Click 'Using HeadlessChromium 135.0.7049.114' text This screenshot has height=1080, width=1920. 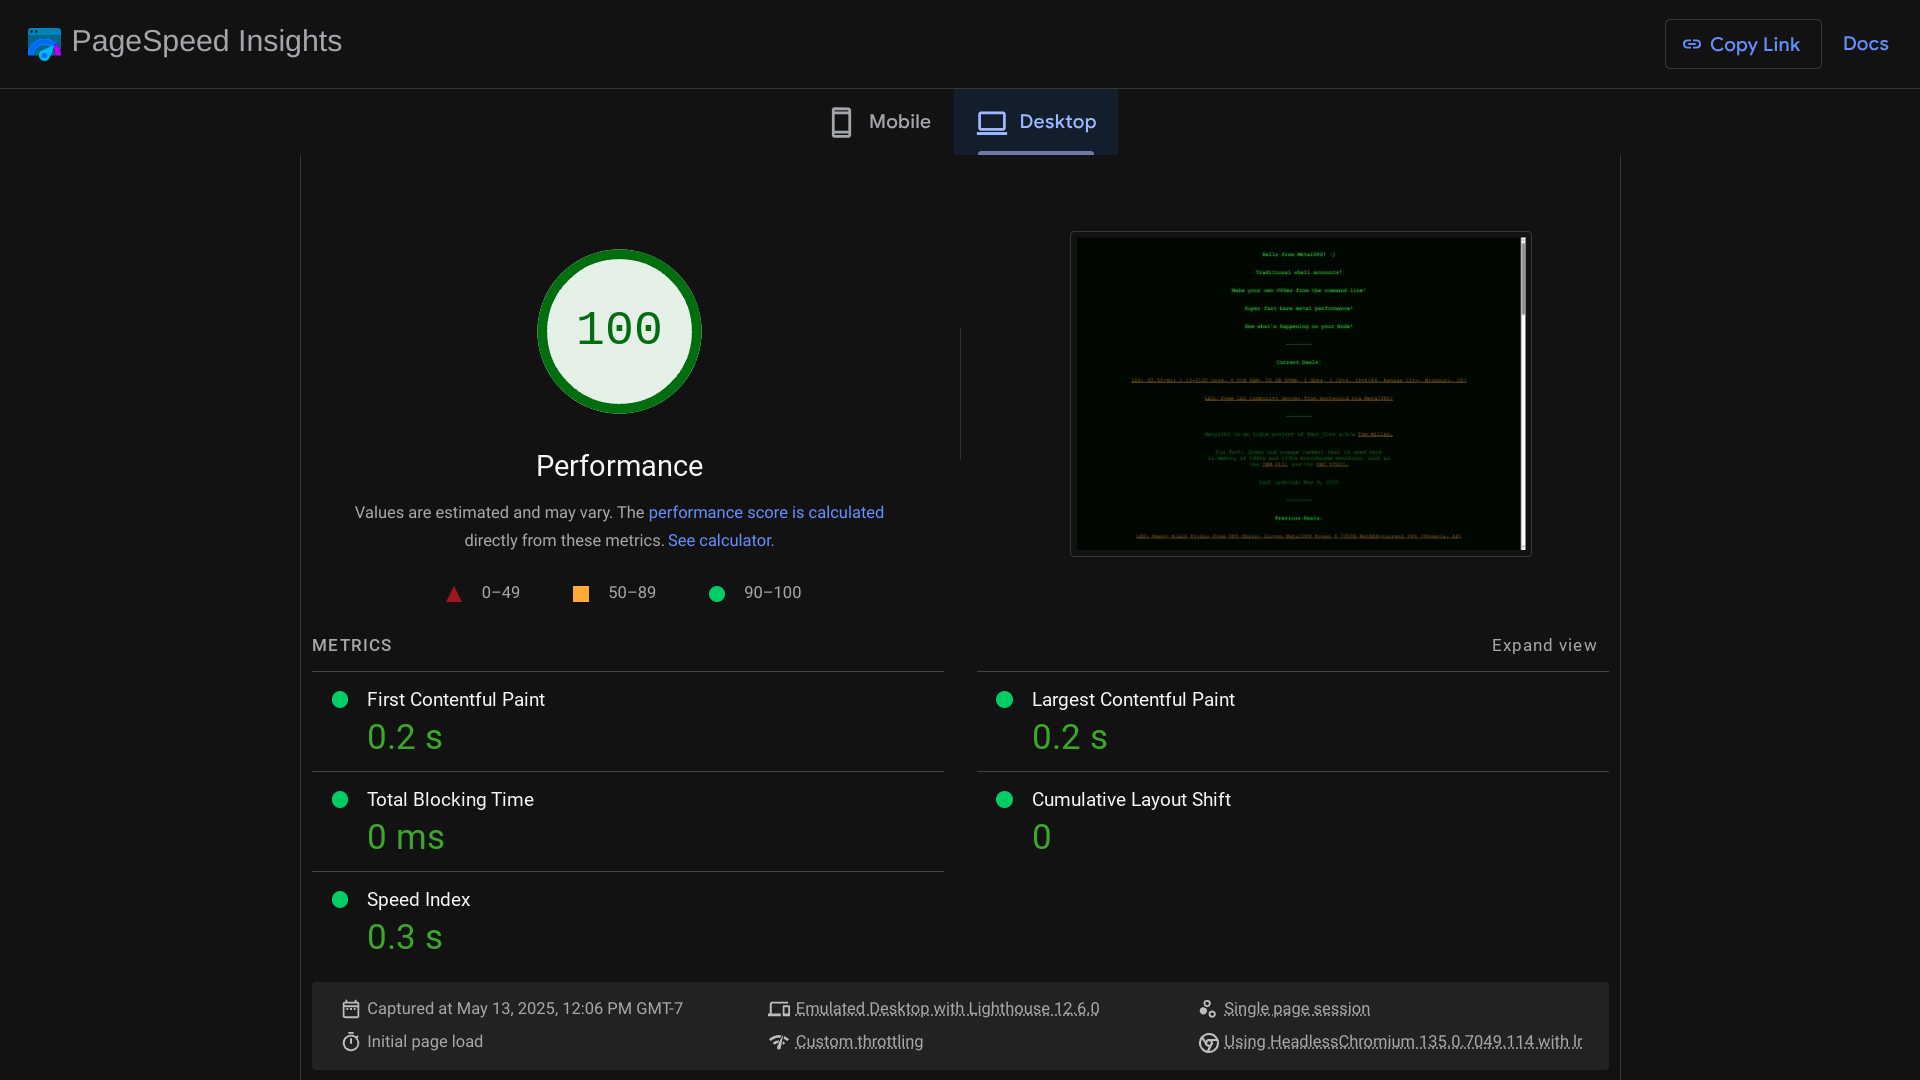pos(1403,1042)
